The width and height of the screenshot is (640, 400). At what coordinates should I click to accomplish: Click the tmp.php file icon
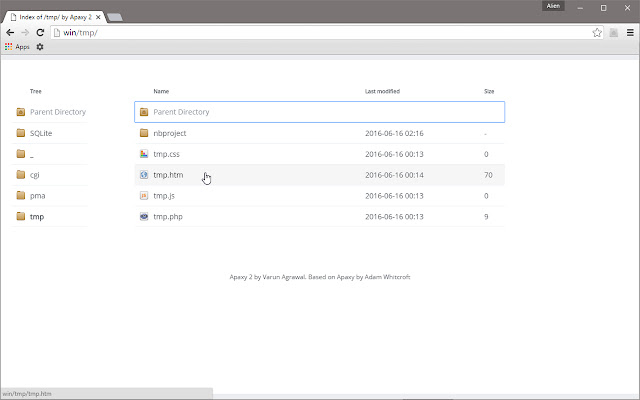(x=144, y=217)
